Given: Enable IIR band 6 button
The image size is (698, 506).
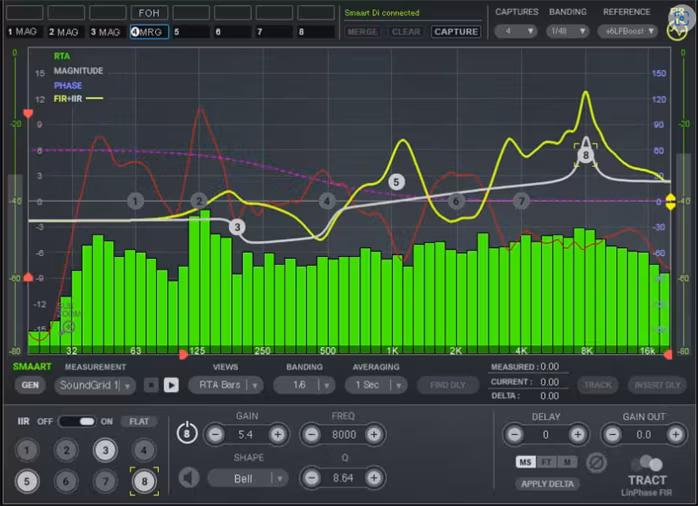Looking at the screenshot, I should 66,482.
